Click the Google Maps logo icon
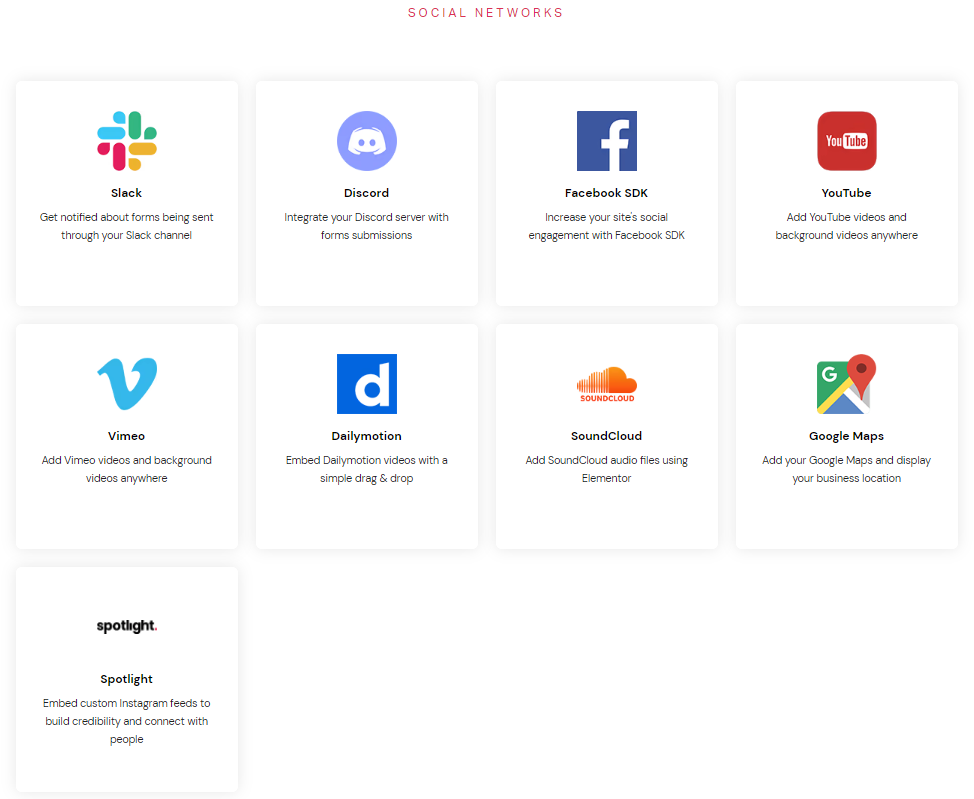Viewport: 974px width, 799px height. tap(847, 384)
